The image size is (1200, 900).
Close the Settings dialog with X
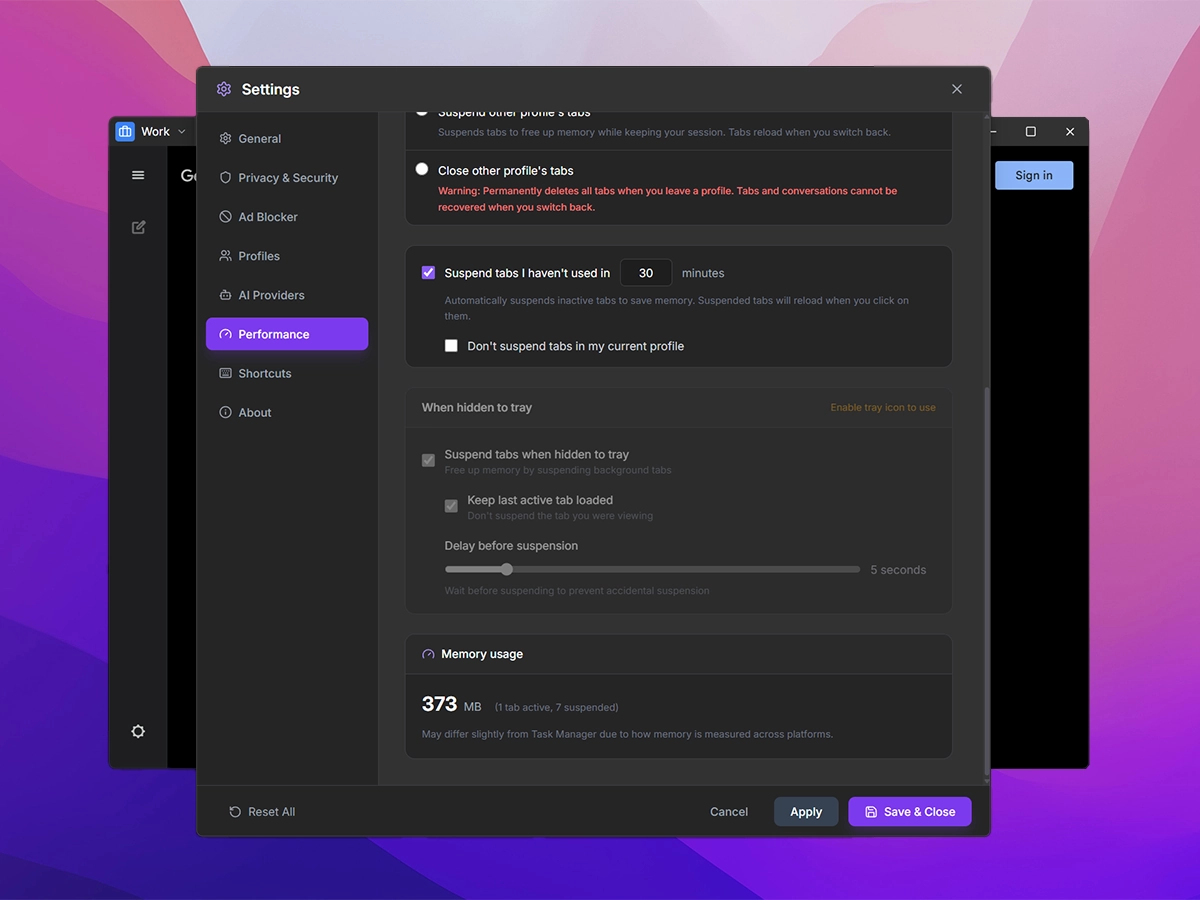tap(957, 89)
